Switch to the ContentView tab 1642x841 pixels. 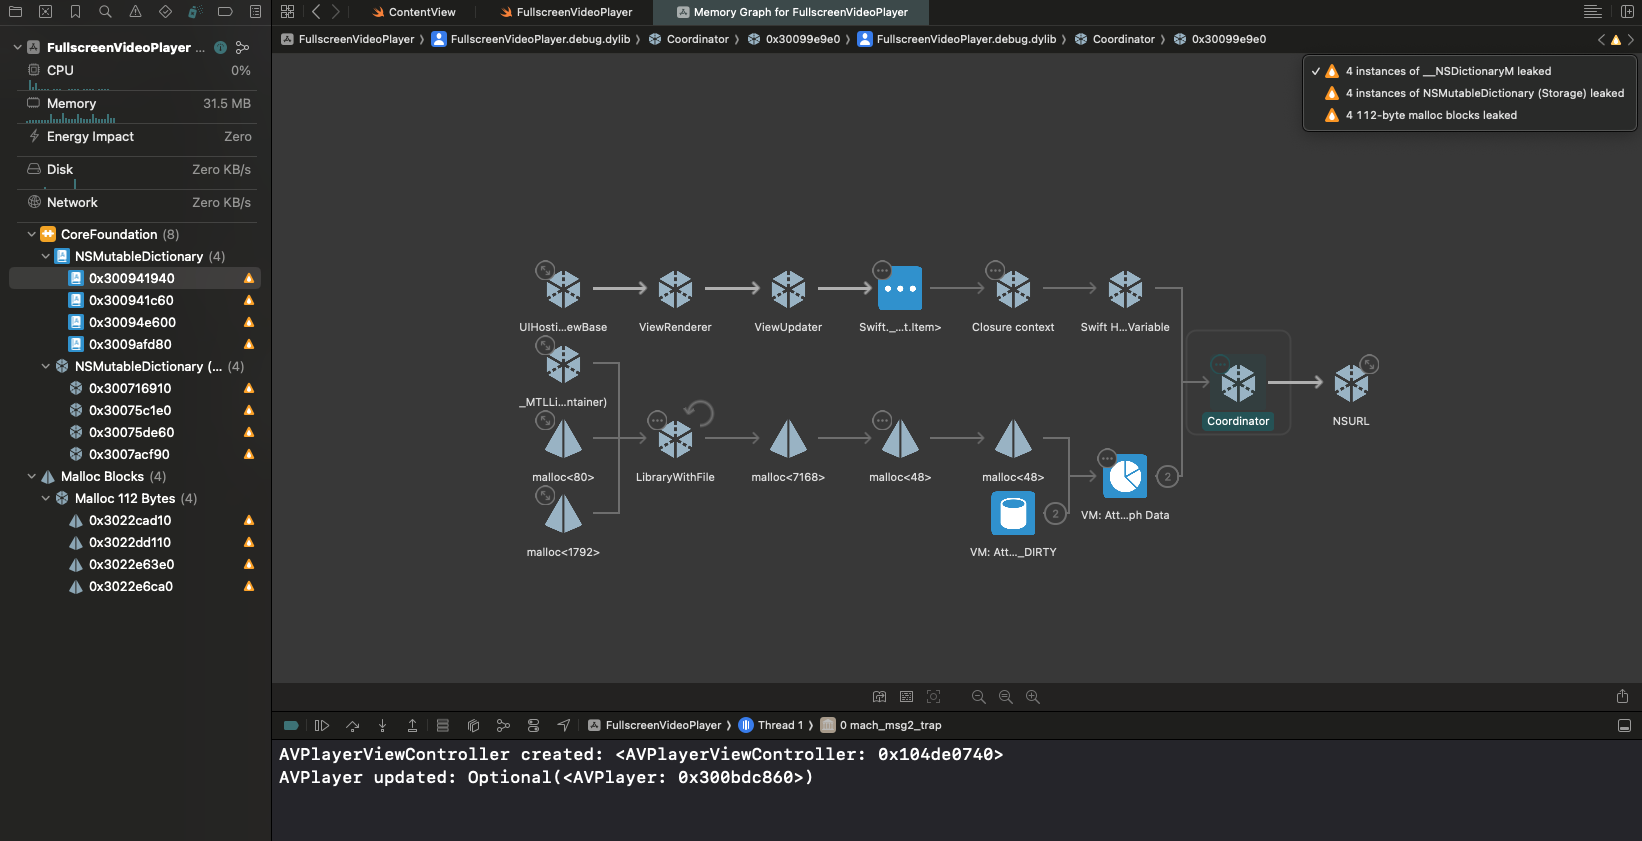[421, 12]
